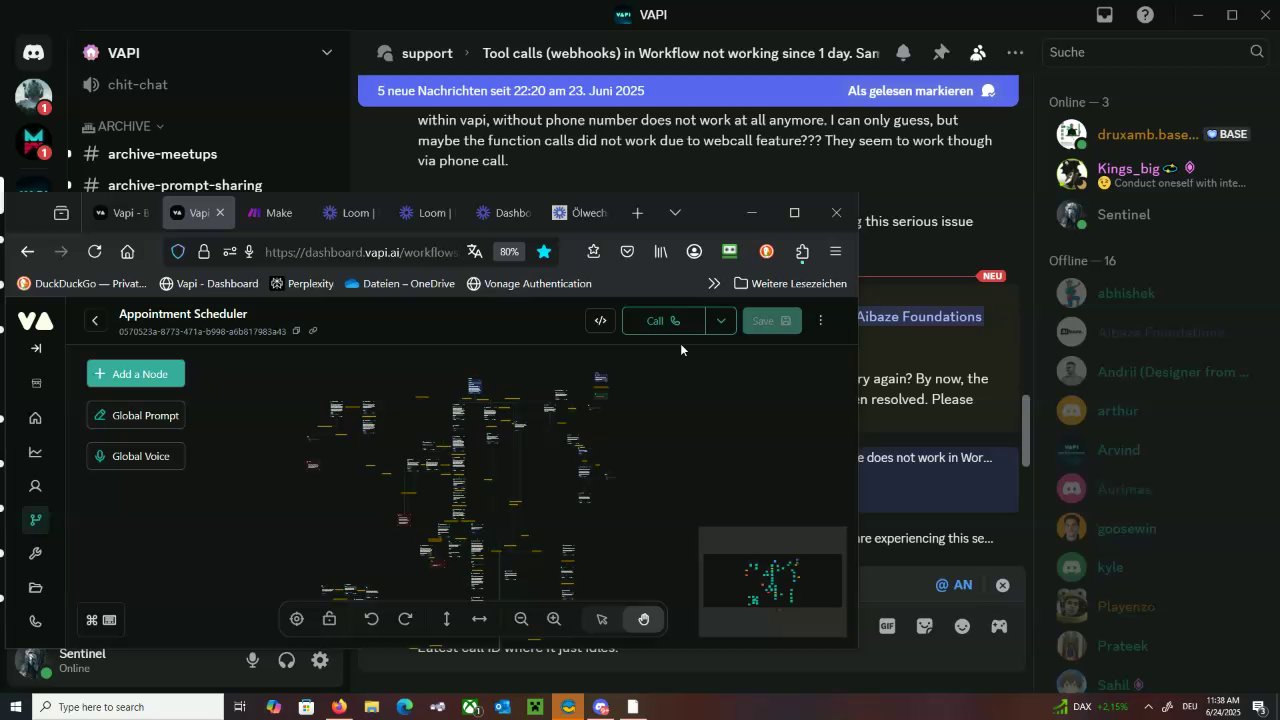The image size is (1280, 720).
Task: Open Vapi phone numbers icon
Action: tap(36, 621)
